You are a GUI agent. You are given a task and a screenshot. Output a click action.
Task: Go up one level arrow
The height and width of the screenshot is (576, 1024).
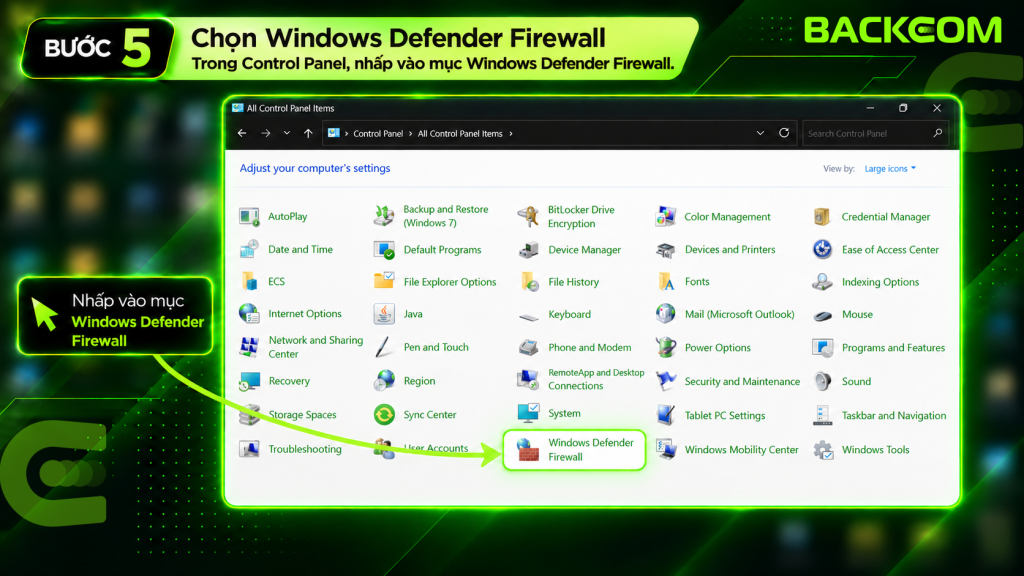click(308, 133)
